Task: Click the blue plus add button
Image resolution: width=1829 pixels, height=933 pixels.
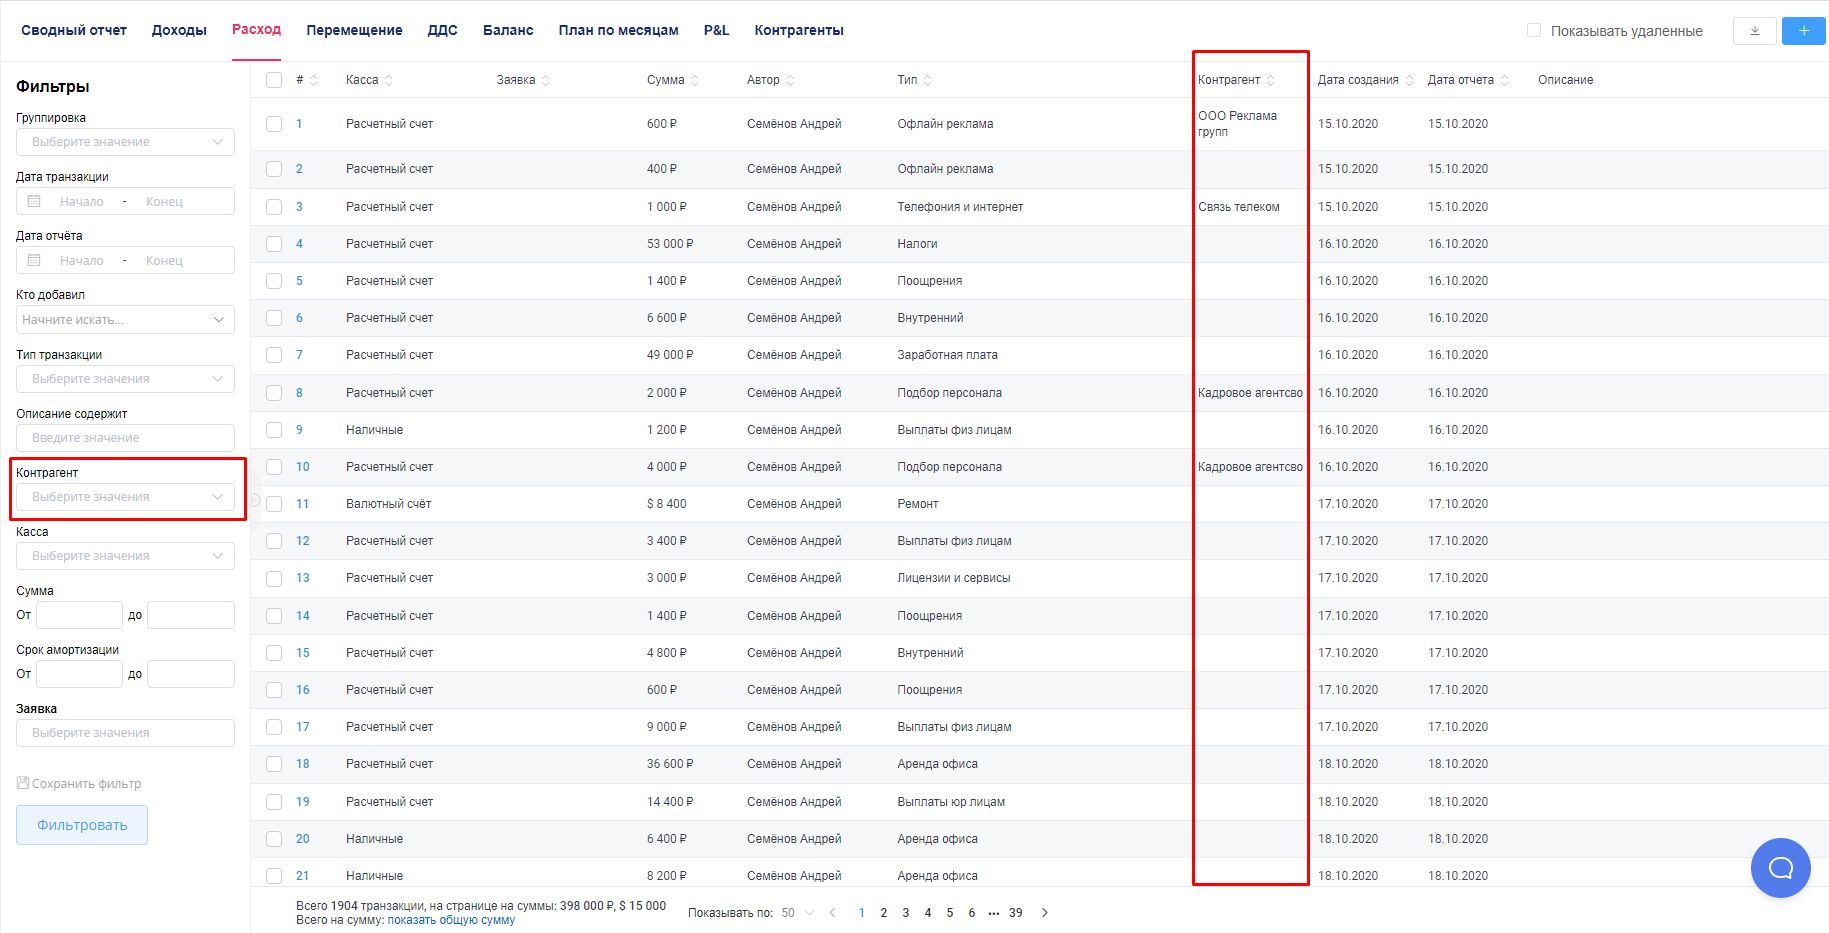Action: [x=1803, y=31]
